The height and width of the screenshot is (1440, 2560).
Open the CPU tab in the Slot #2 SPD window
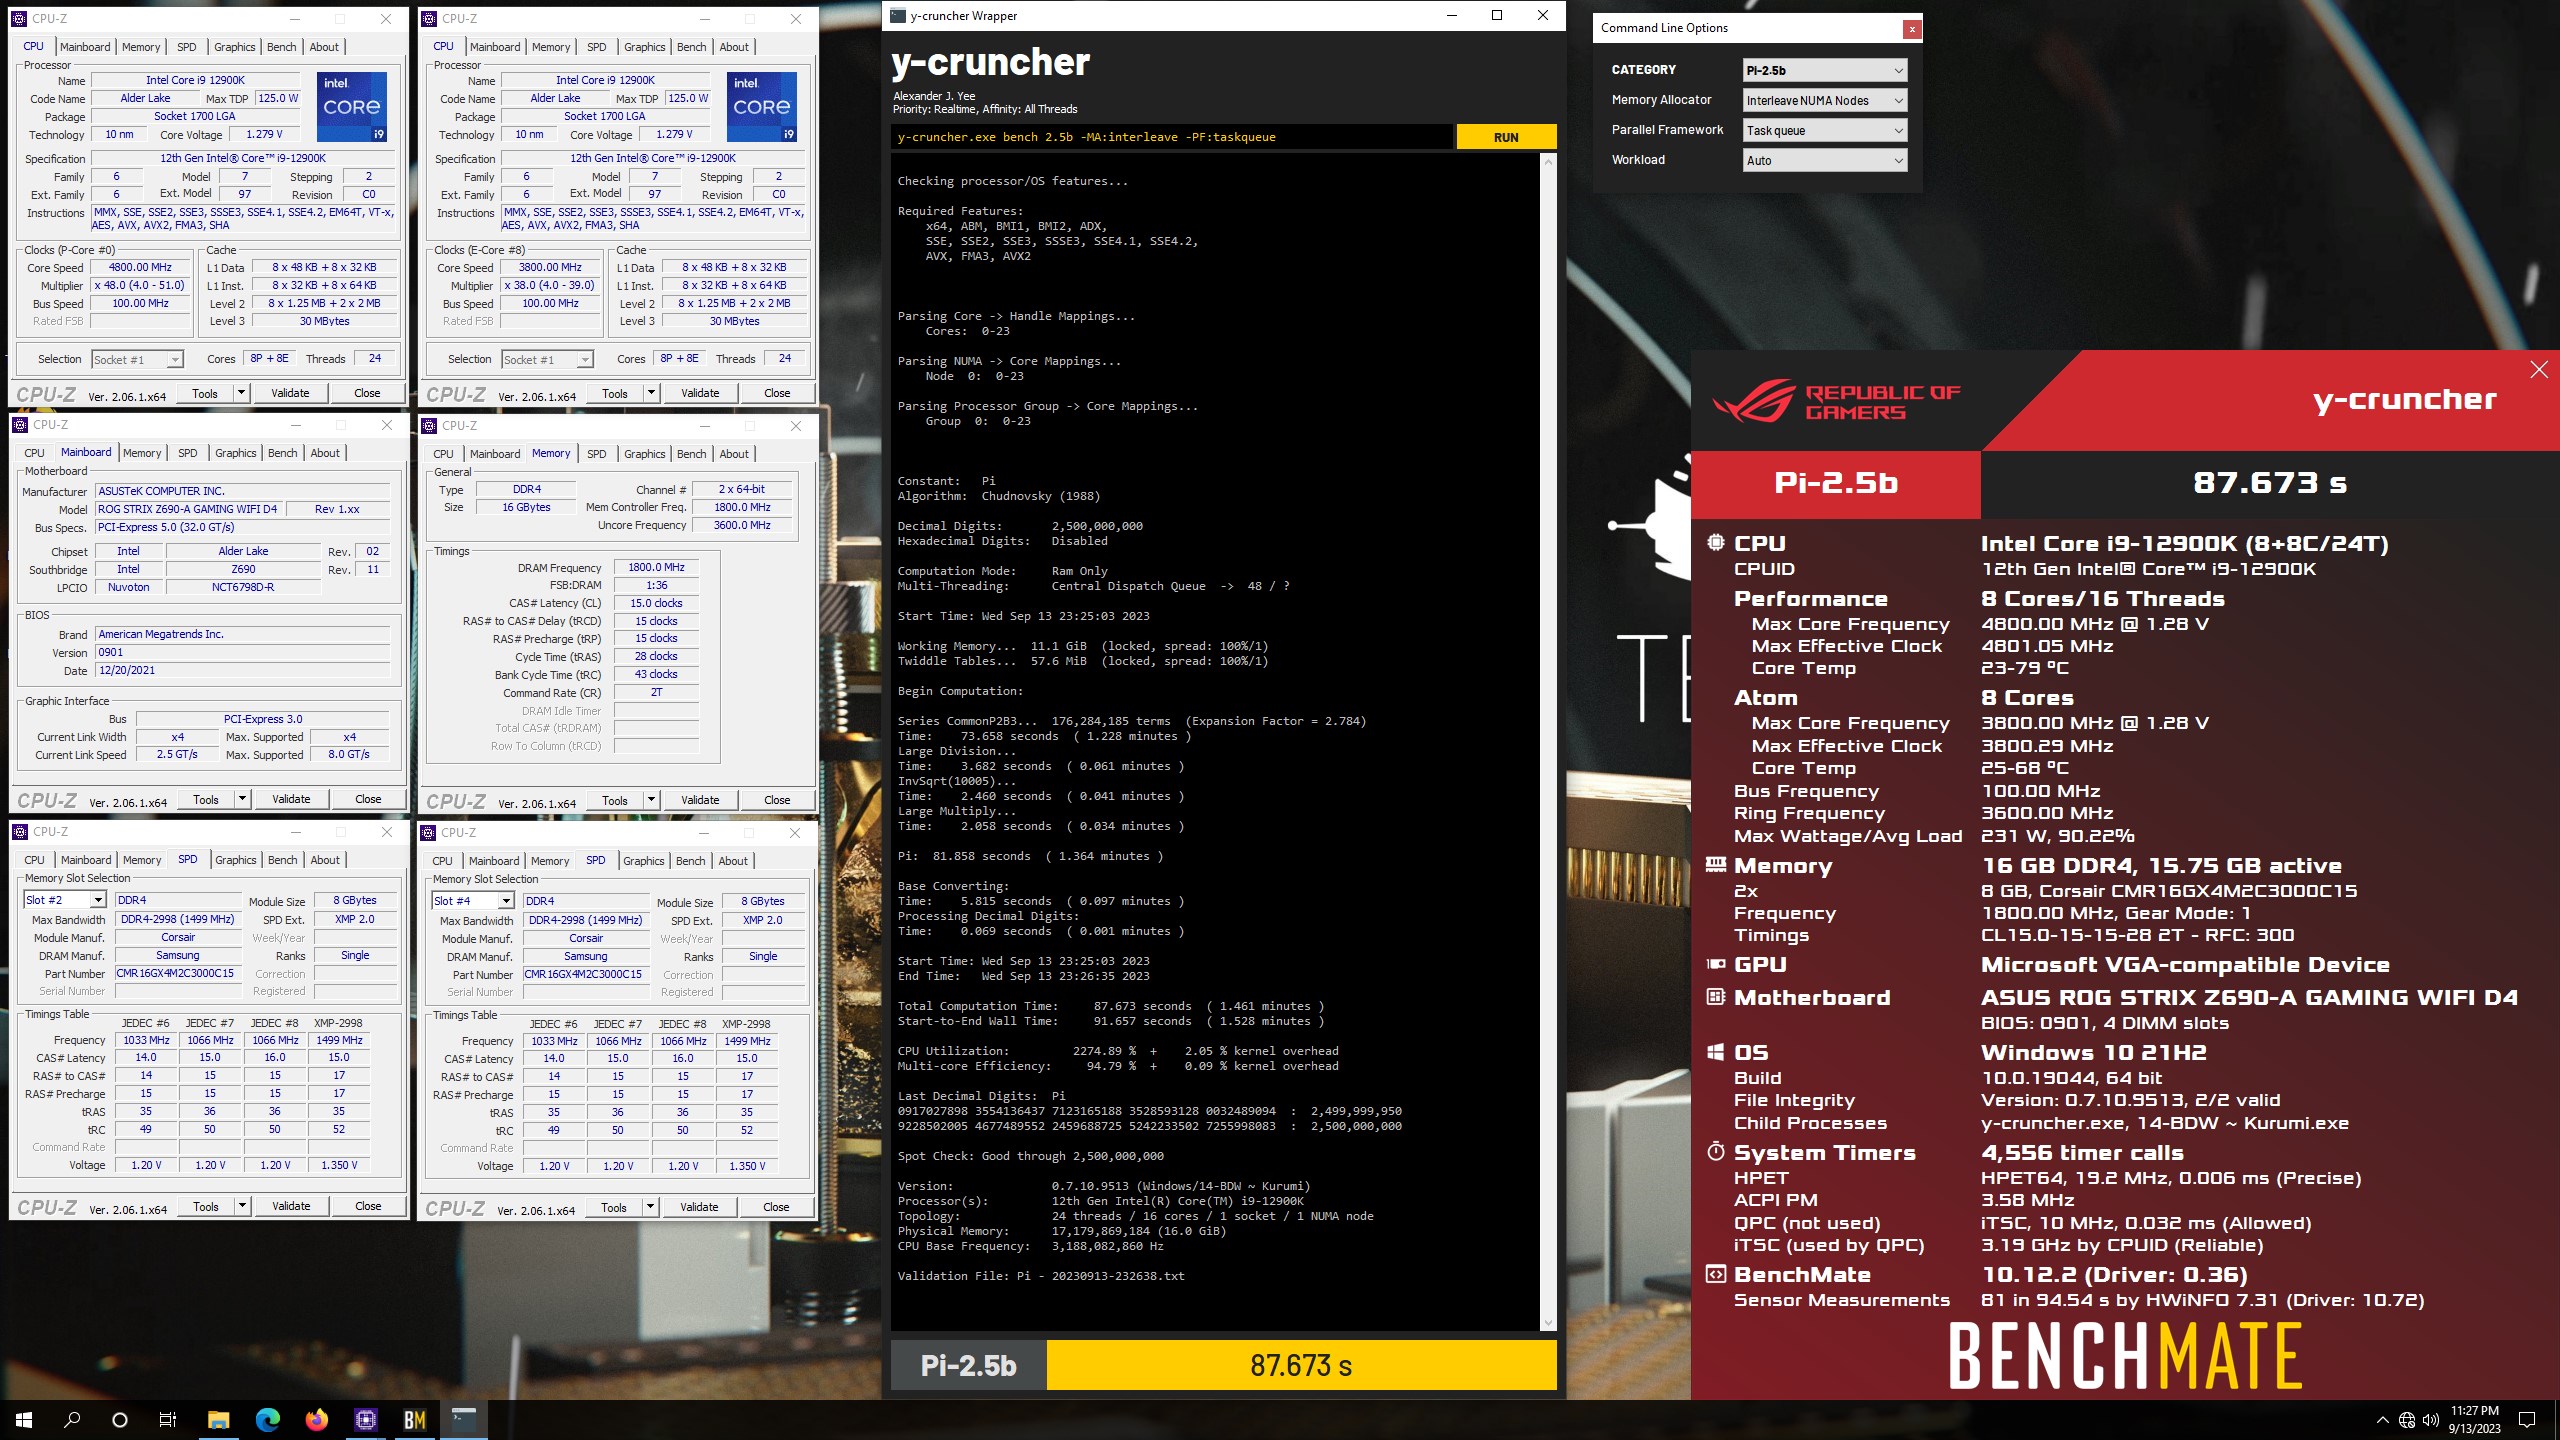click(35, 860)
